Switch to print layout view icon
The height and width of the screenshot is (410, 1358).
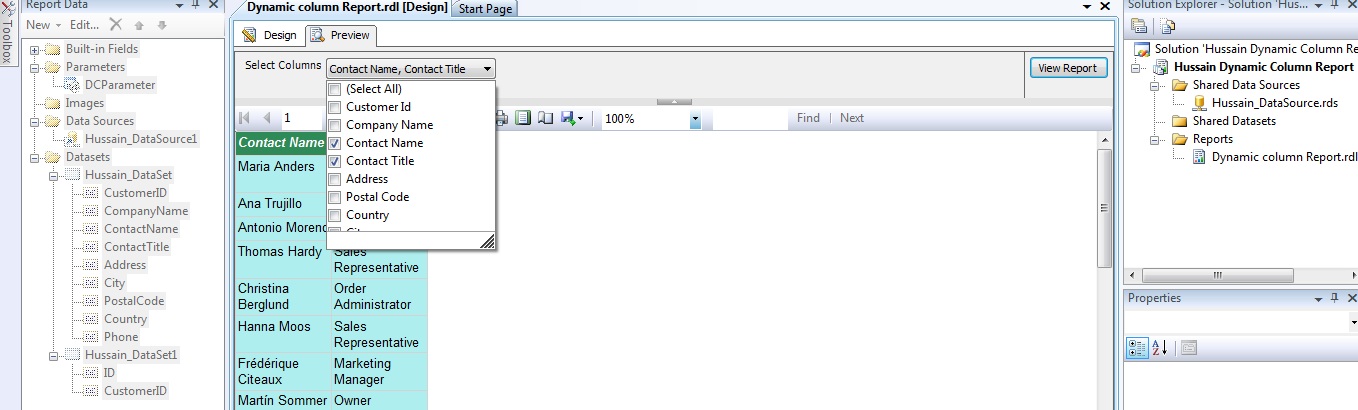point(523,118)
